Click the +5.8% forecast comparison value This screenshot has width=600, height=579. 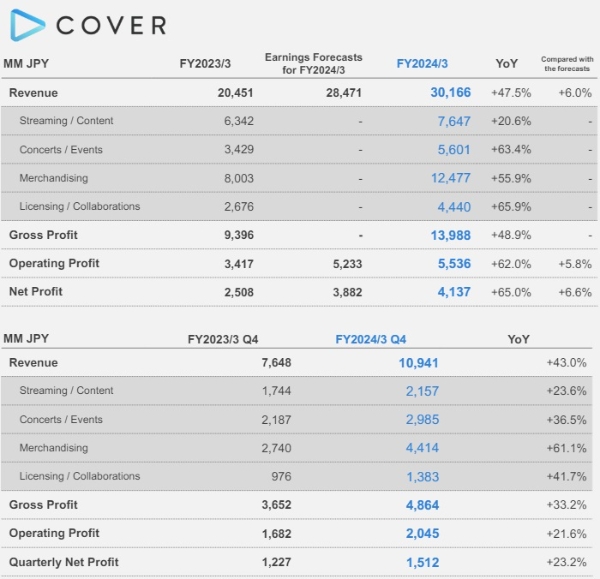point(575,264)
